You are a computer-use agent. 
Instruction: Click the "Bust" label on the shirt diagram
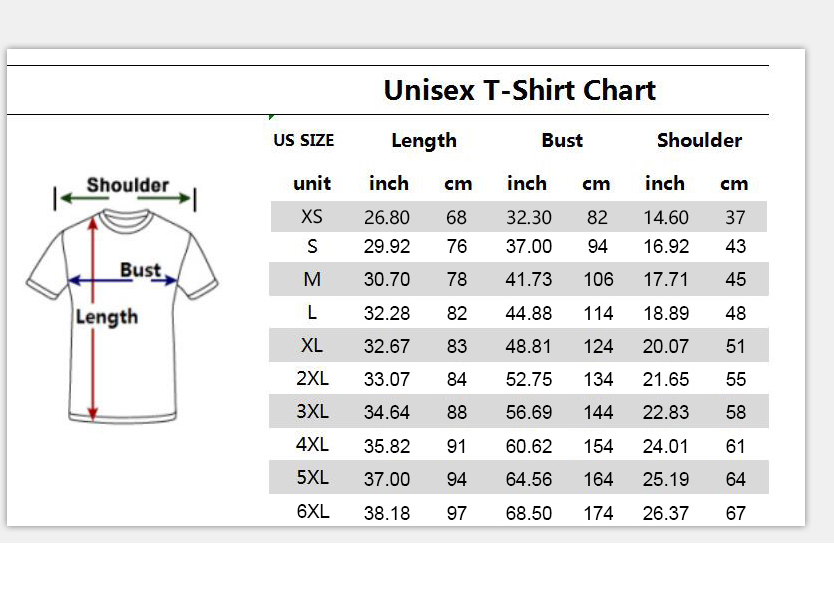pyautogui.click(x=140, y=269)
